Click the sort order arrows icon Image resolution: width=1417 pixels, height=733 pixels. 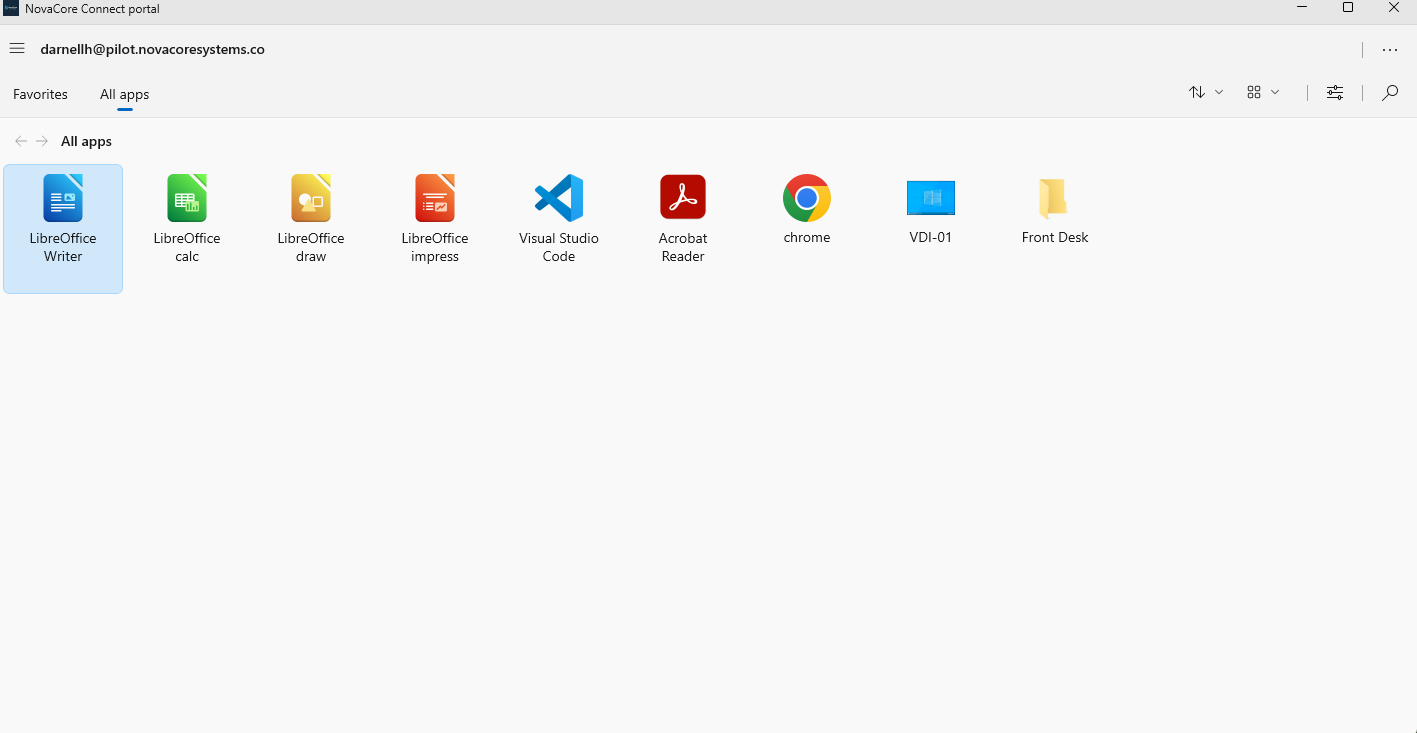(x=1197, y=92)
